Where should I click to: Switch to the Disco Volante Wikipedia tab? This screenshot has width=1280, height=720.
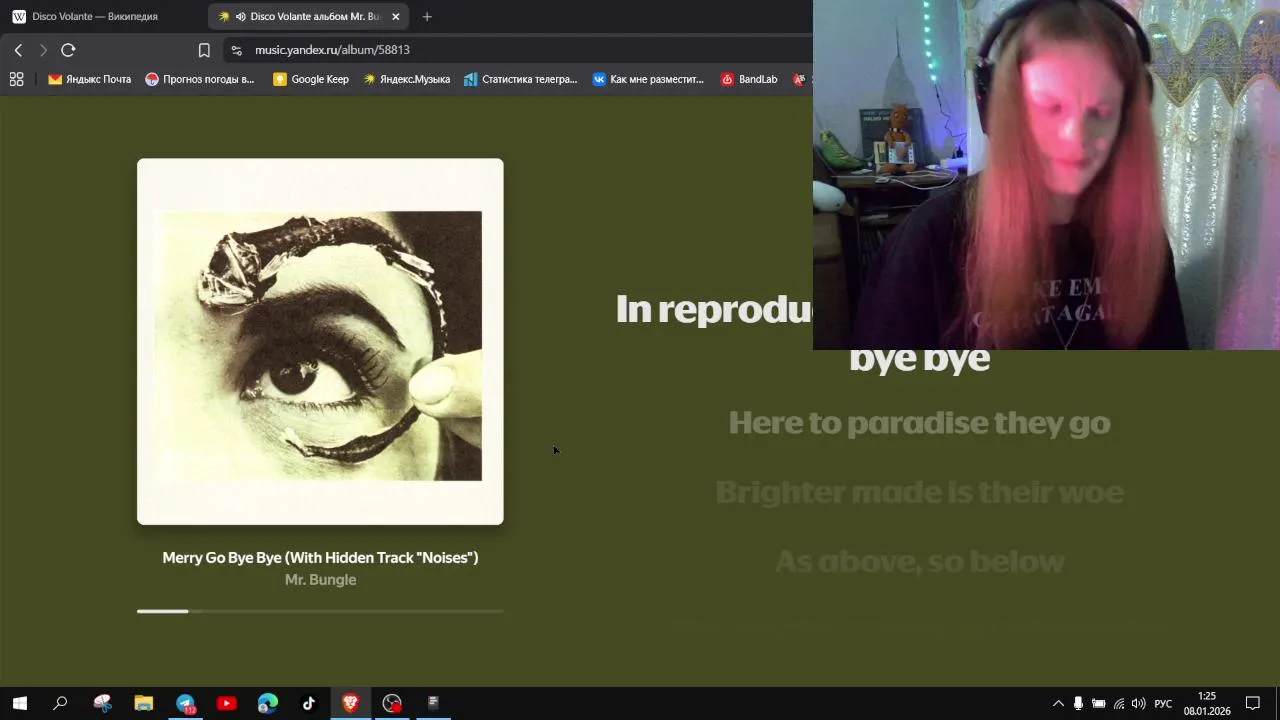[95, 17]
